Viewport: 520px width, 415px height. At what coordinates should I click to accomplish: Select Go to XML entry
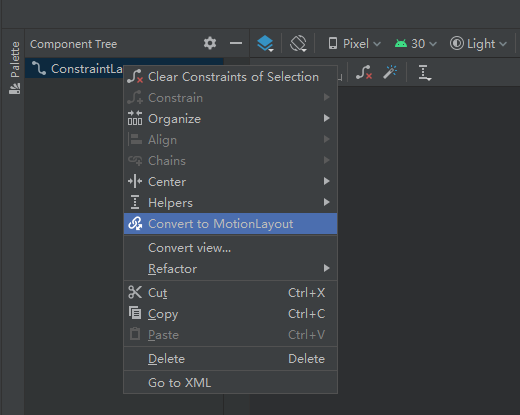(x=230, y=383)
